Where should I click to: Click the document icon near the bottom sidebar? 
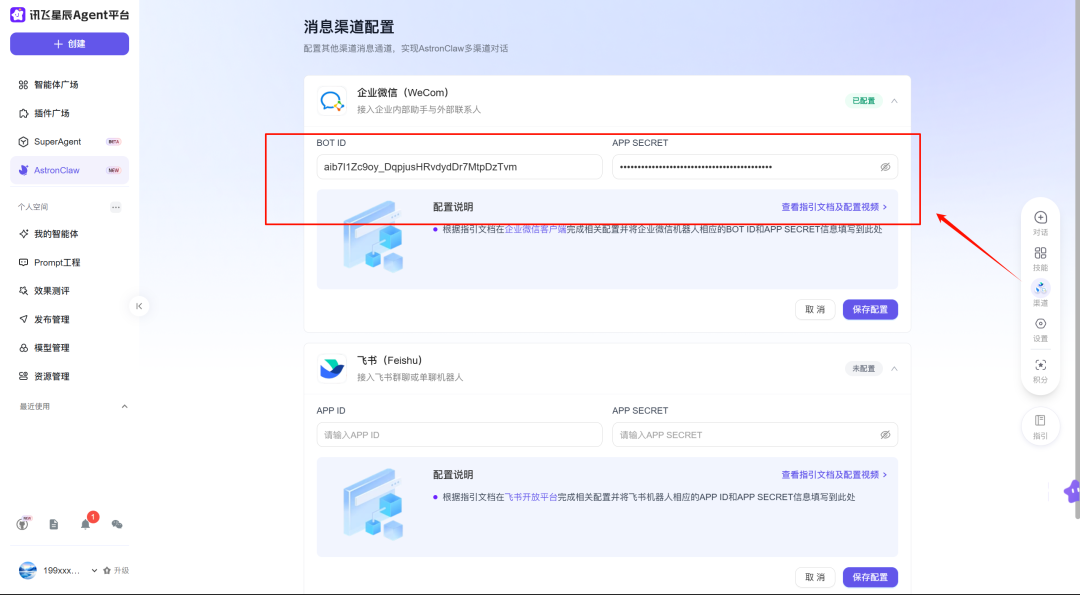coord(53,523)
